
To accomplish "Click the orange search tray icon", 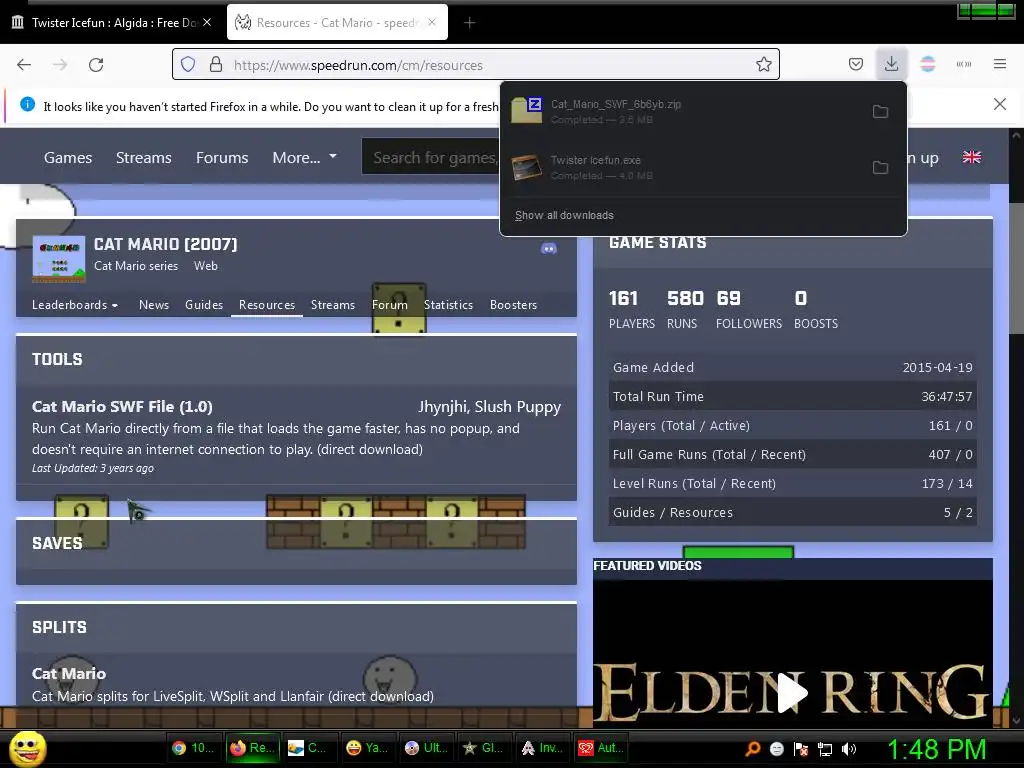I will point(752,749).
